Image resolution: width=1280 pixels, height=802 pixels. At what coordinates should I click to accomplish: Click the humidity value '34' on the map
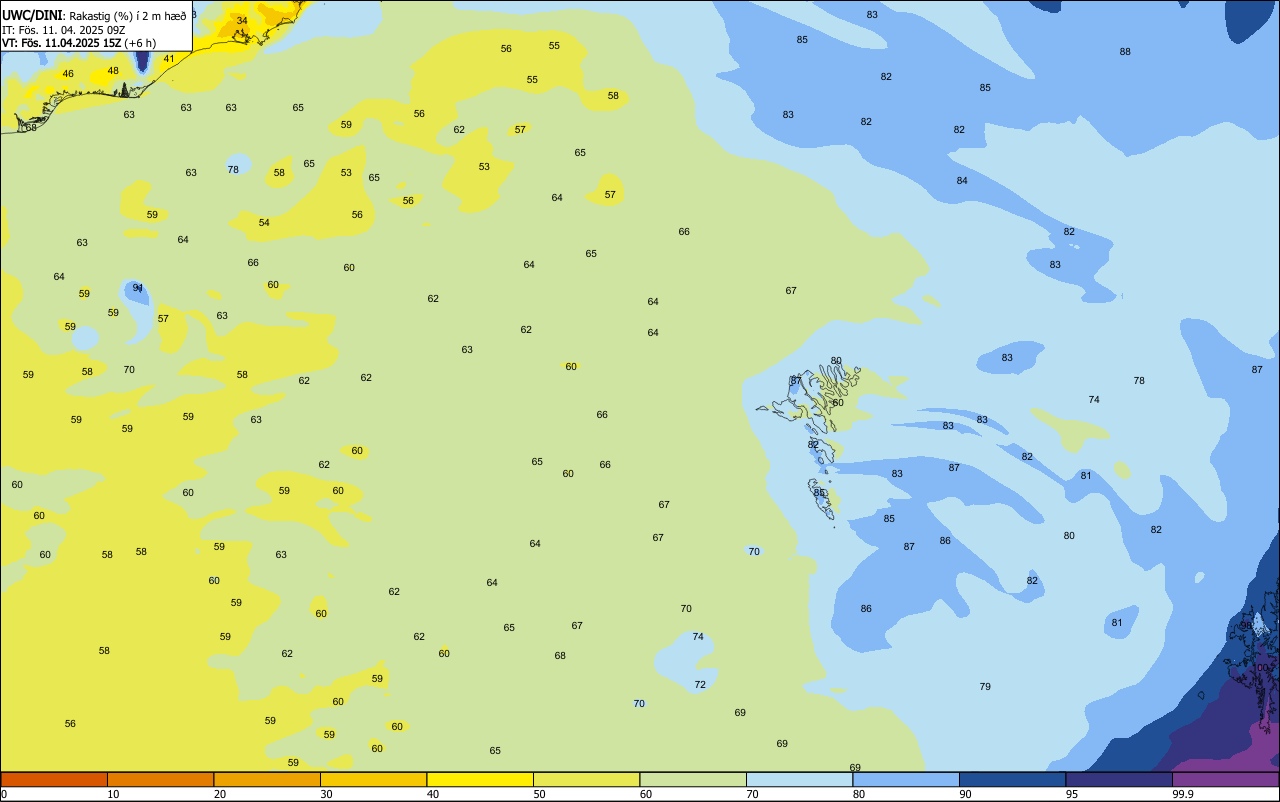point(242,20)
